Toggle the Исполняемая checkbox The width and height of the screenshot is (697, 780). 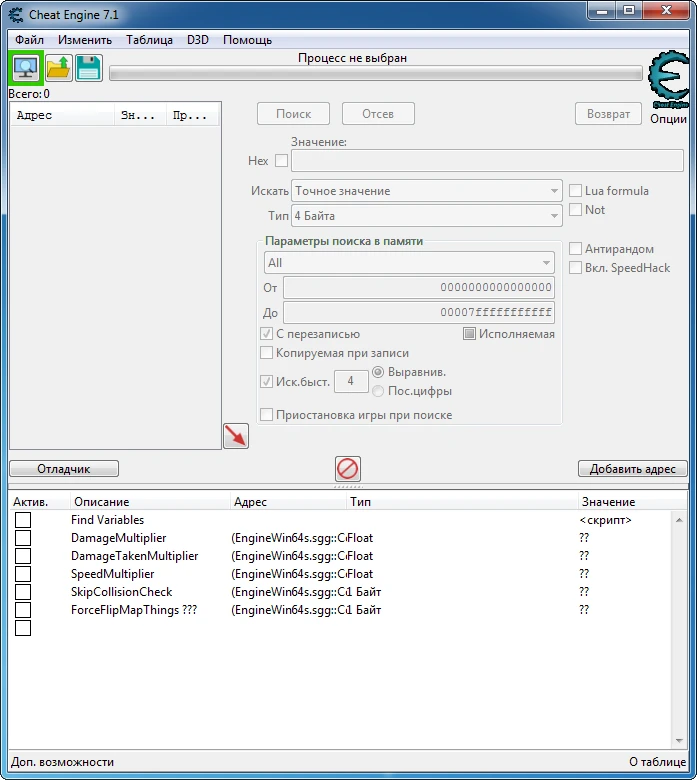[469, 333]
